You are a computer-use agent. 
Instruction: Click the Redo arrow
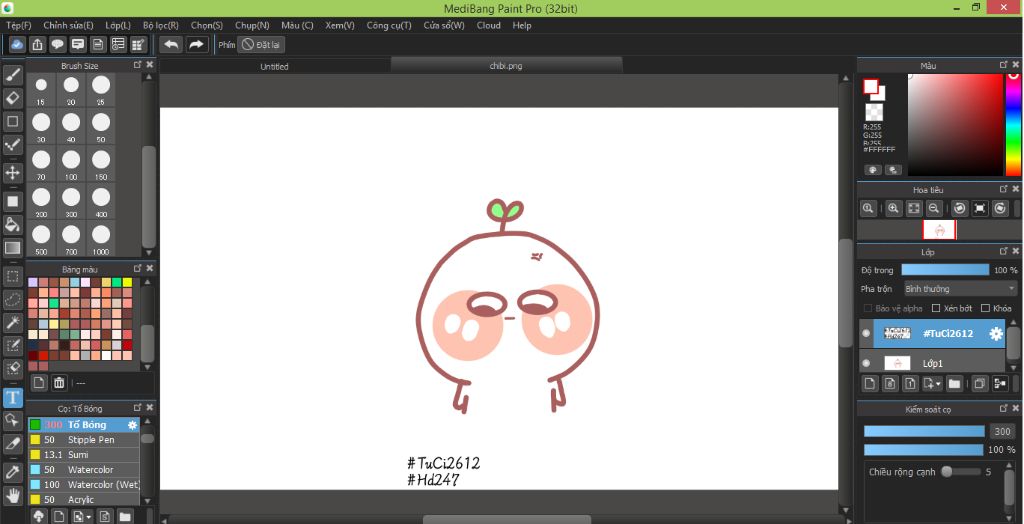click(x=196, y=44)
